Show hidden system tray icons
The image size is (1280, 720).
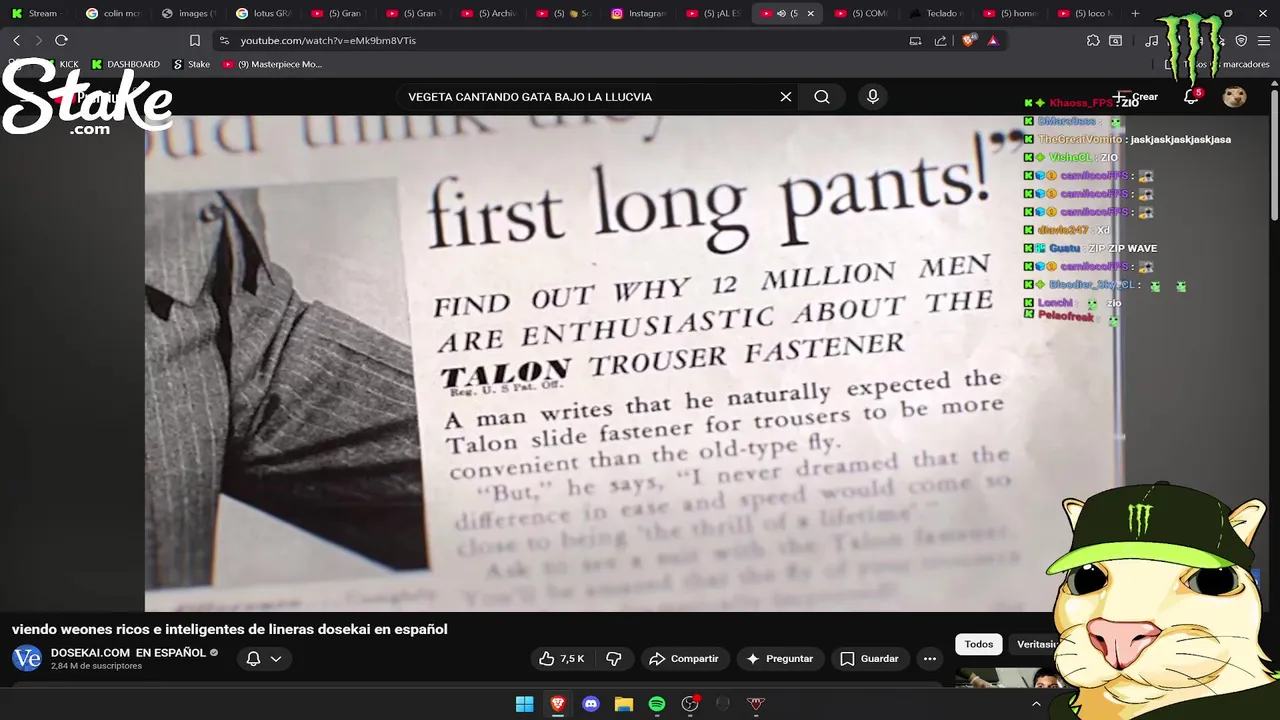click(1036, 704)
